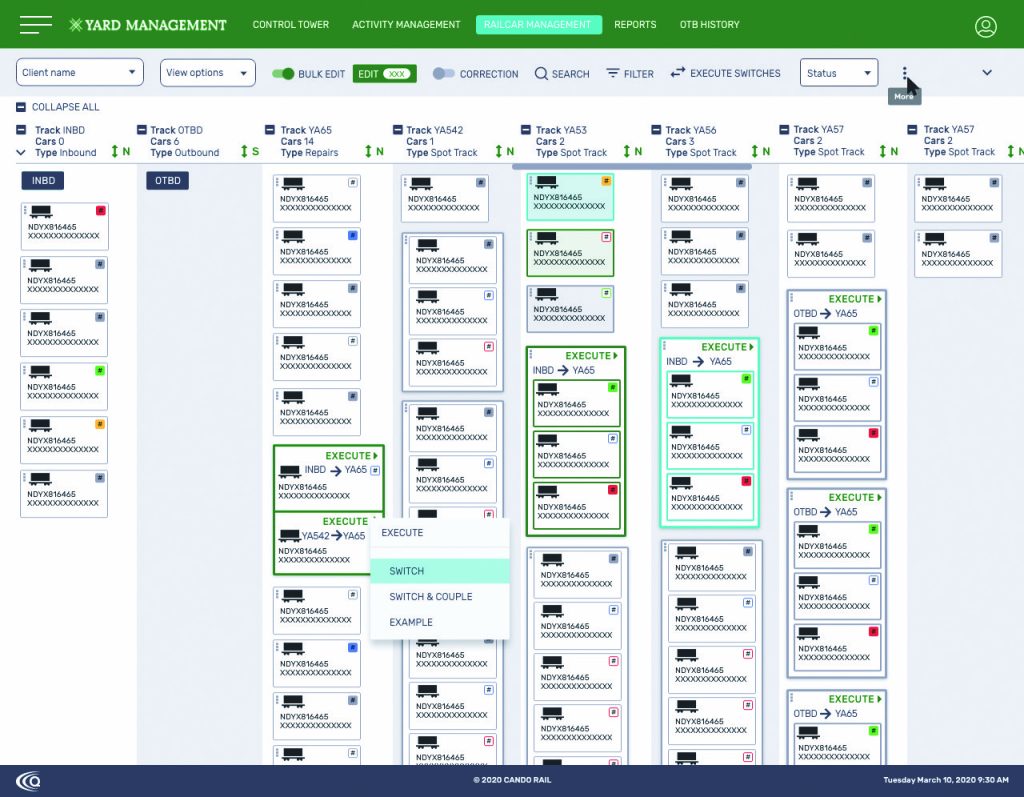Click the red status swatch on first INBD car
Image resolution: width=1024 pixels, height=797 pixels.
pos(99,210)
